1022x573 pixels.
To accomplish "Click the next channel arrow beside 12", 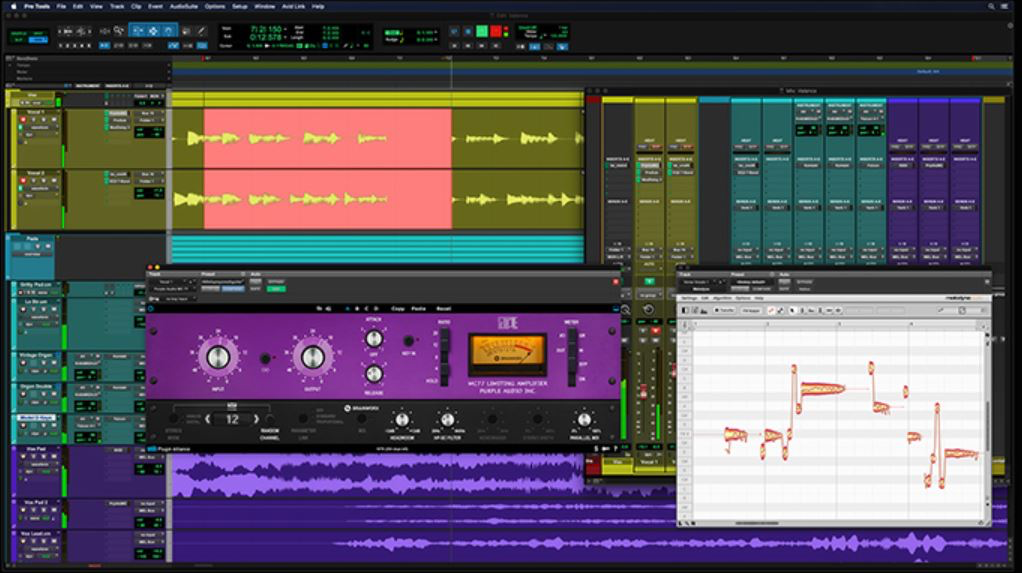I will 256,419.
